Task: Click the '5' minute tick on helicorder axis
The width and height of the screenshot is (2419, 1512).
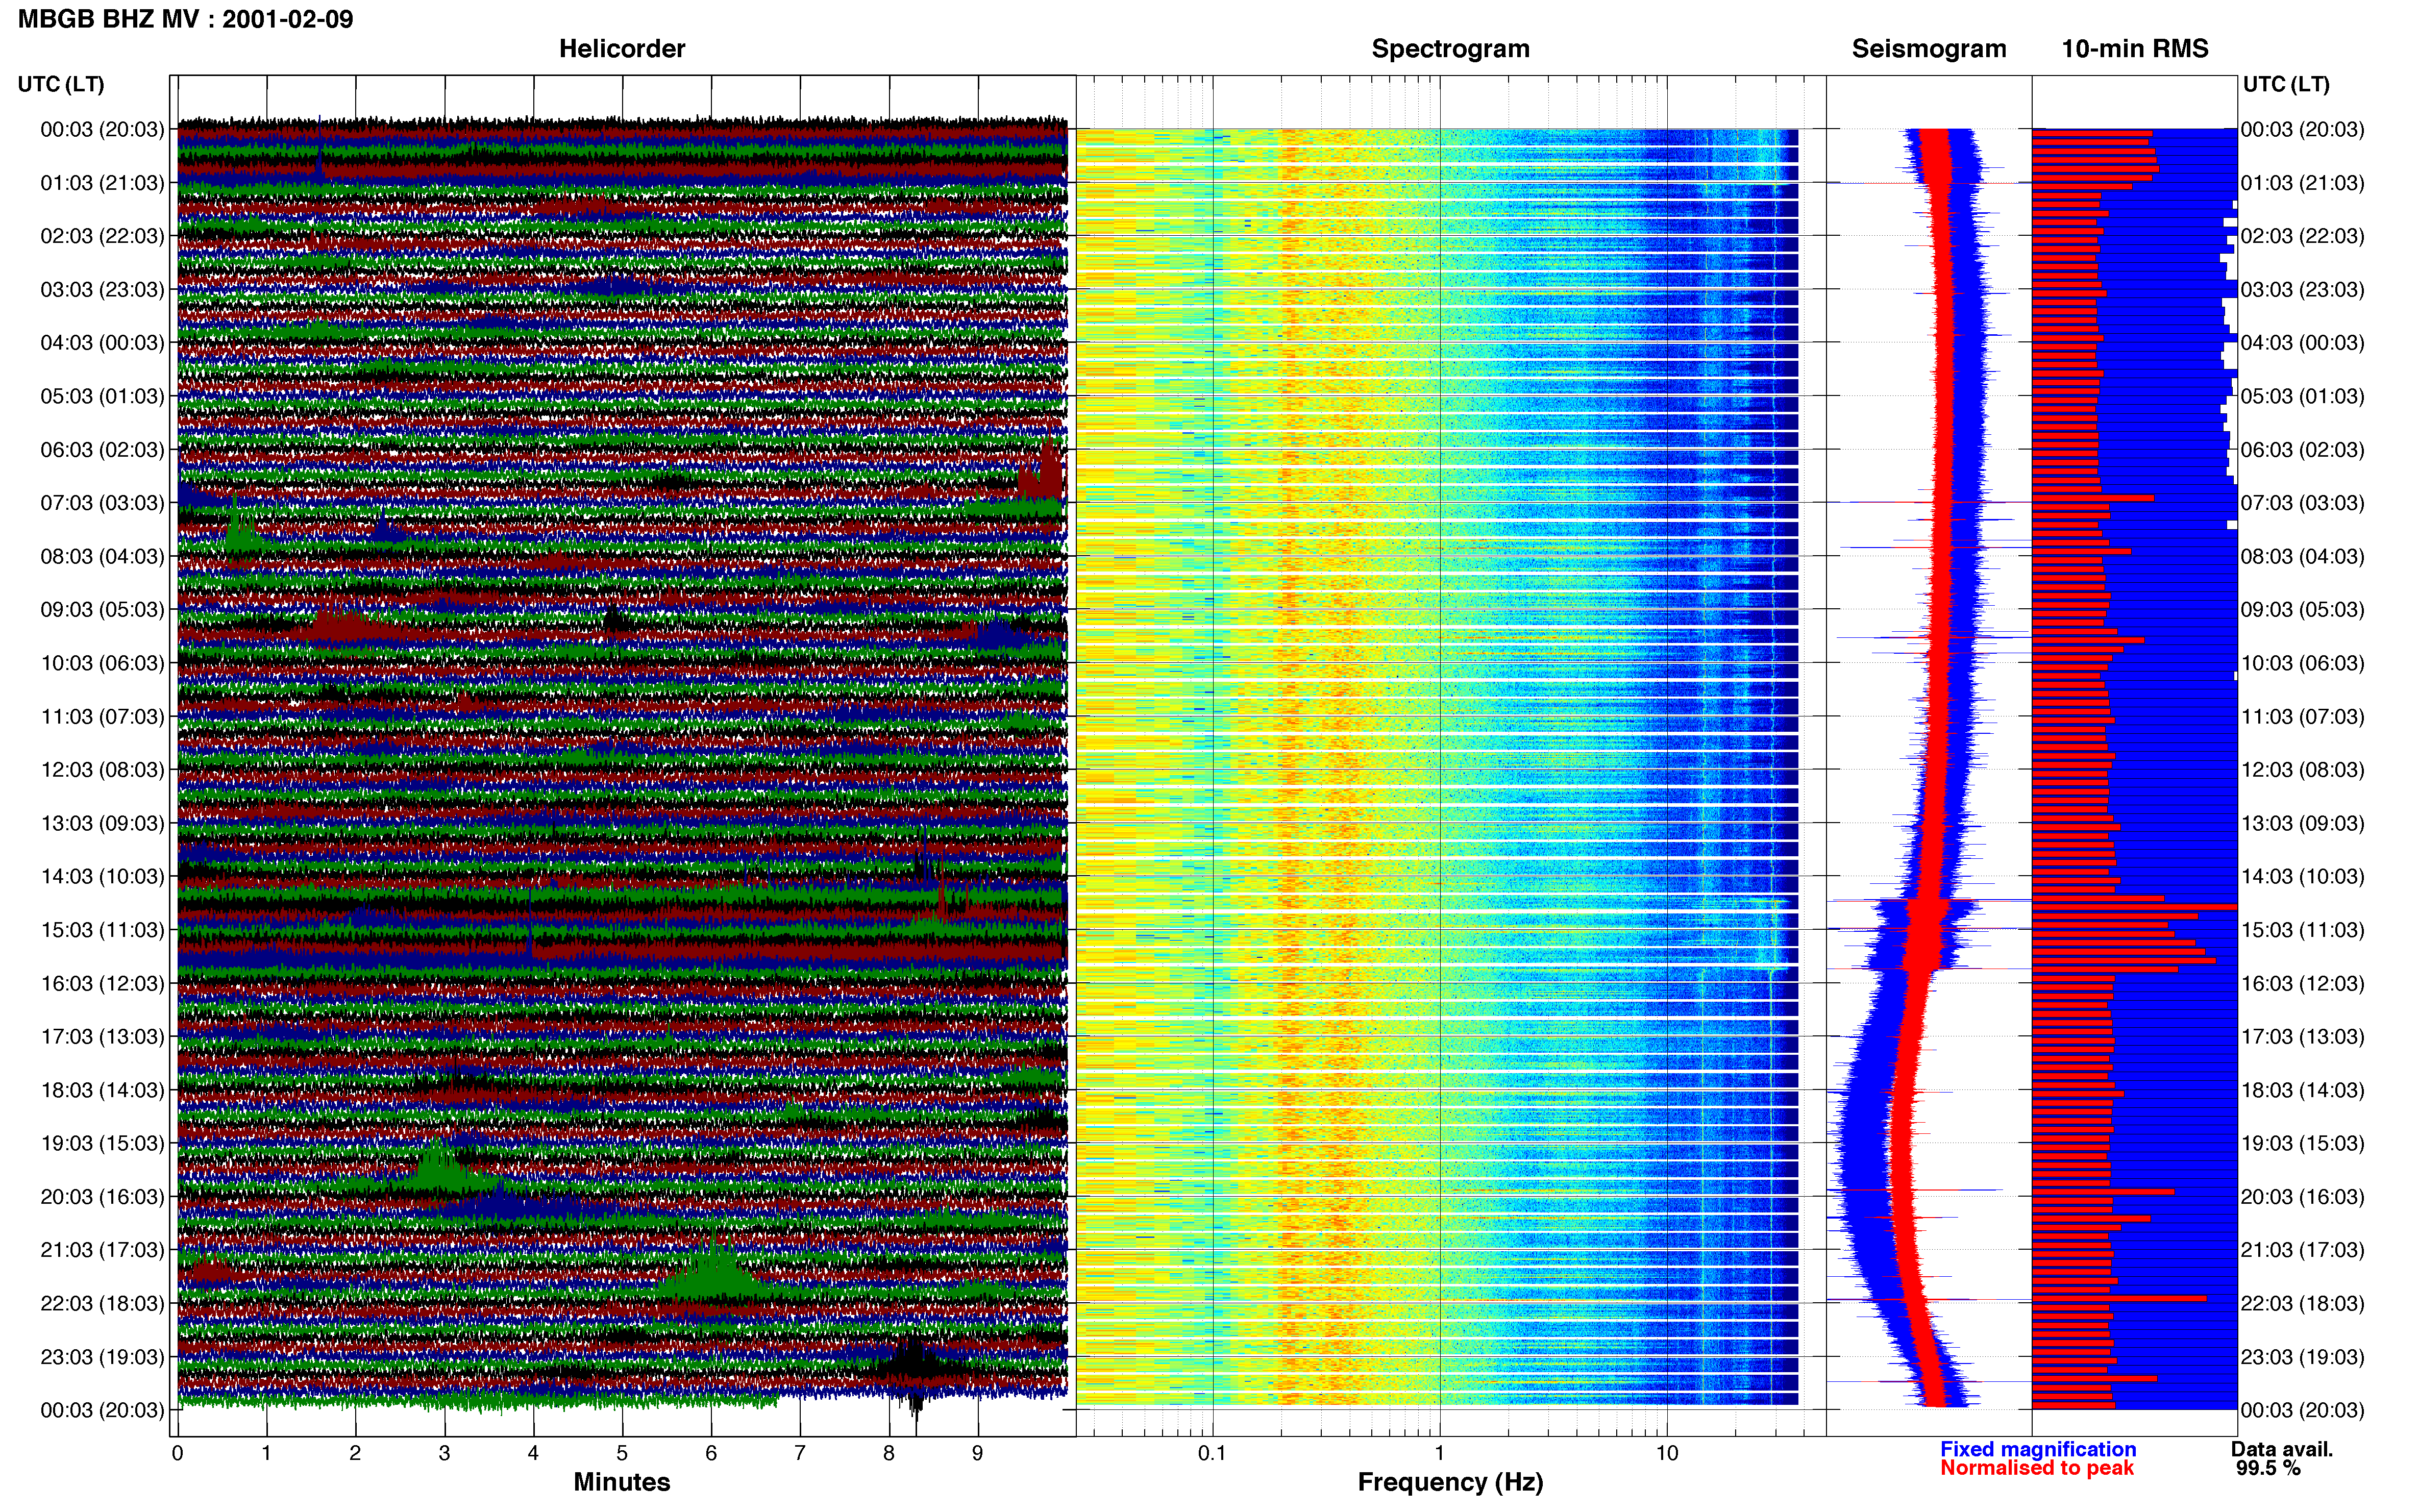Action: 622,1453
